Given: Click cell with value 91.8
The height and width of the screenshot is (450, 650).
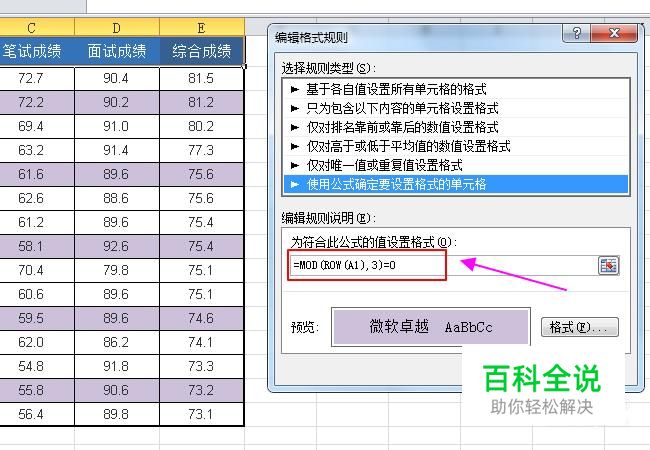Looking at the screenshot, I should click(x=117, y=367).
